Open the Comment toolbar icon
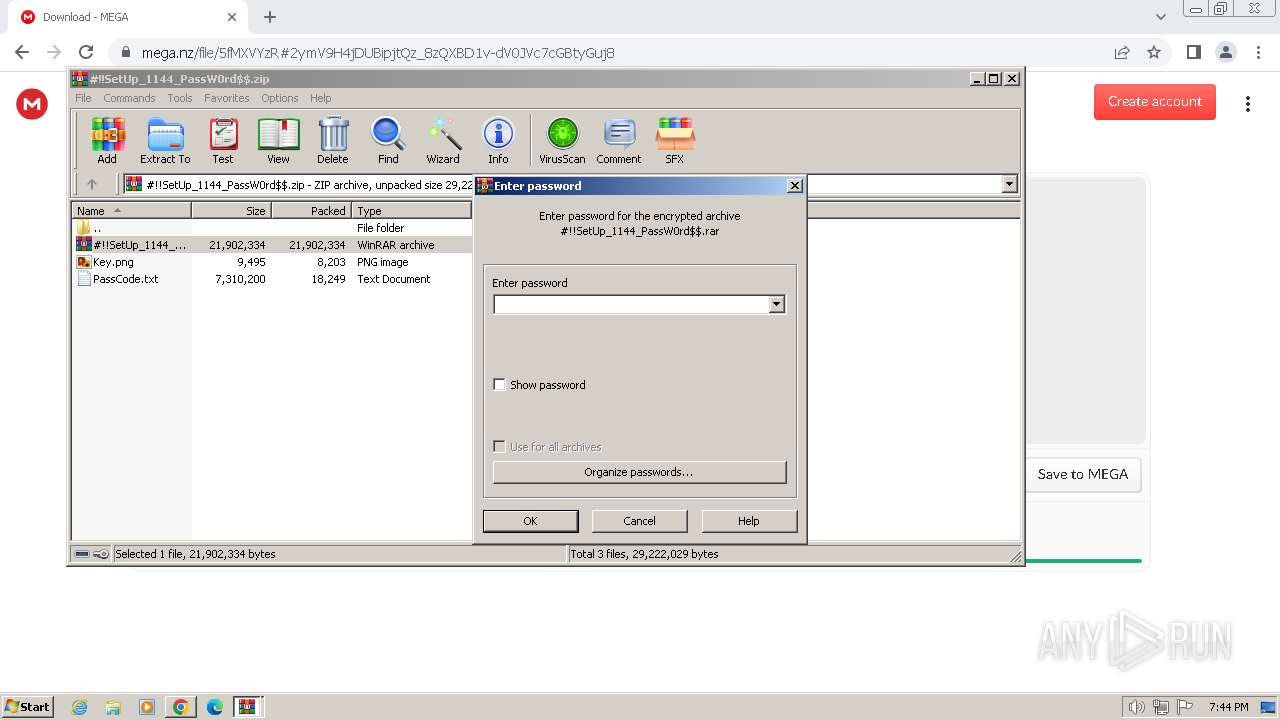 [x=619, y=140]
